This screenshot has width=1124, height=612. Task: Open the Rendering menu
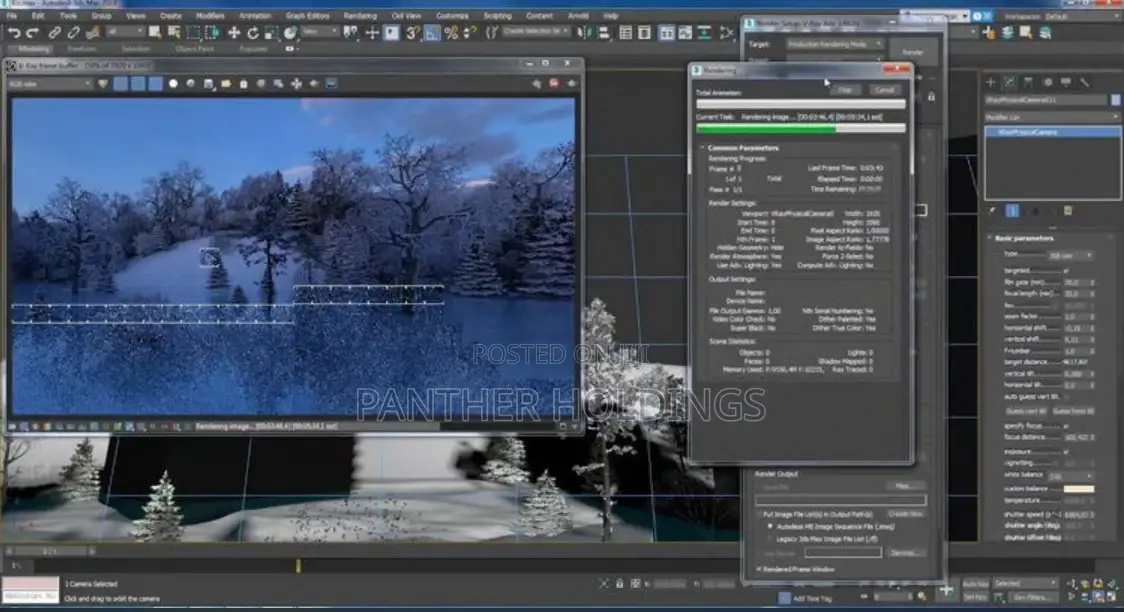[x=360, y=16]
